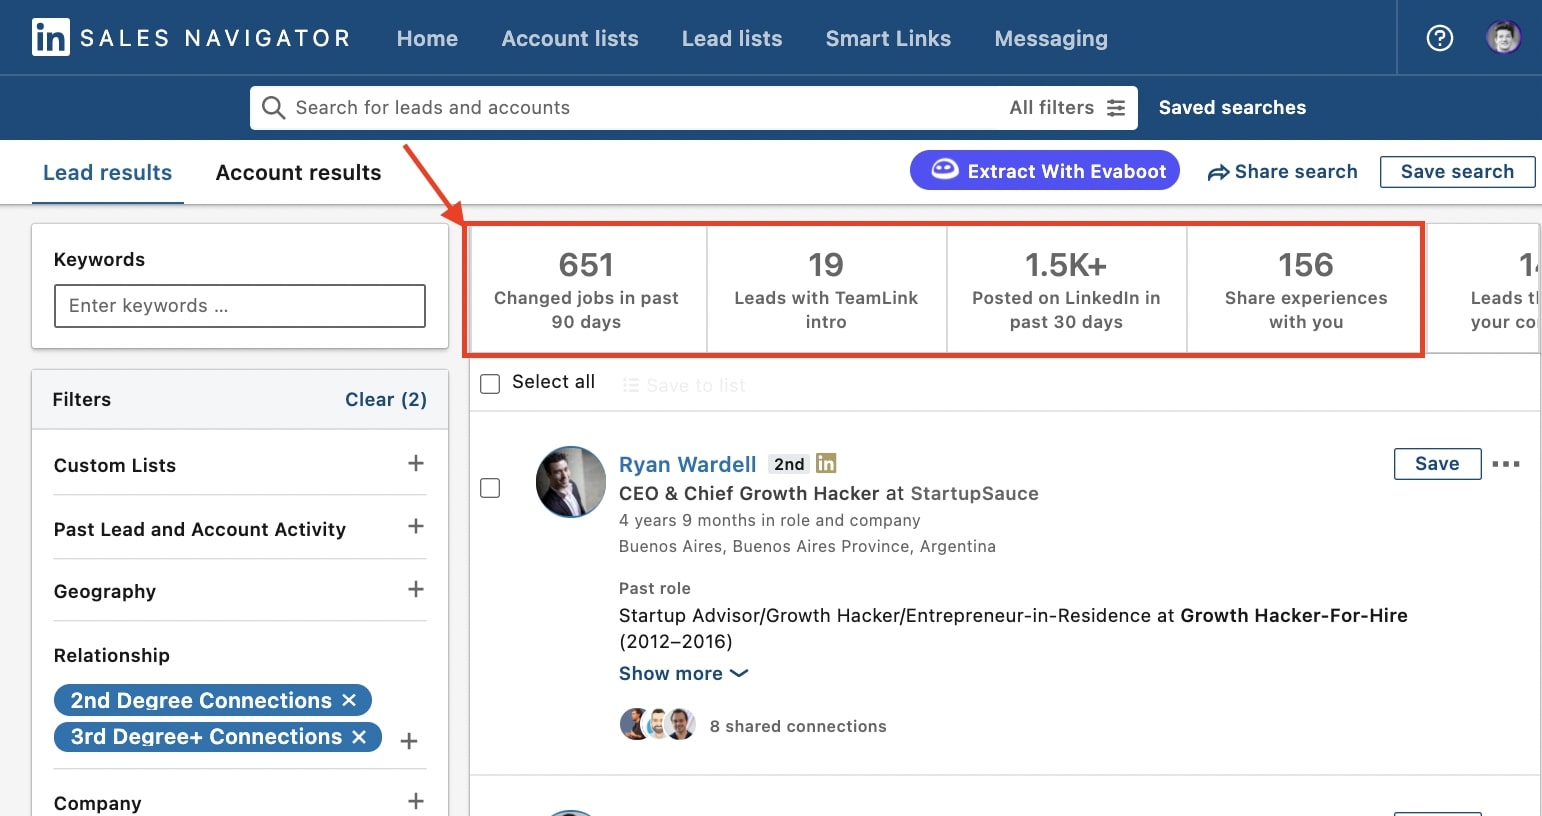This screenshot has width=1542, height=816.
Task: Select the 156 Share experiences spotlight
Action: coord(1306,290)
